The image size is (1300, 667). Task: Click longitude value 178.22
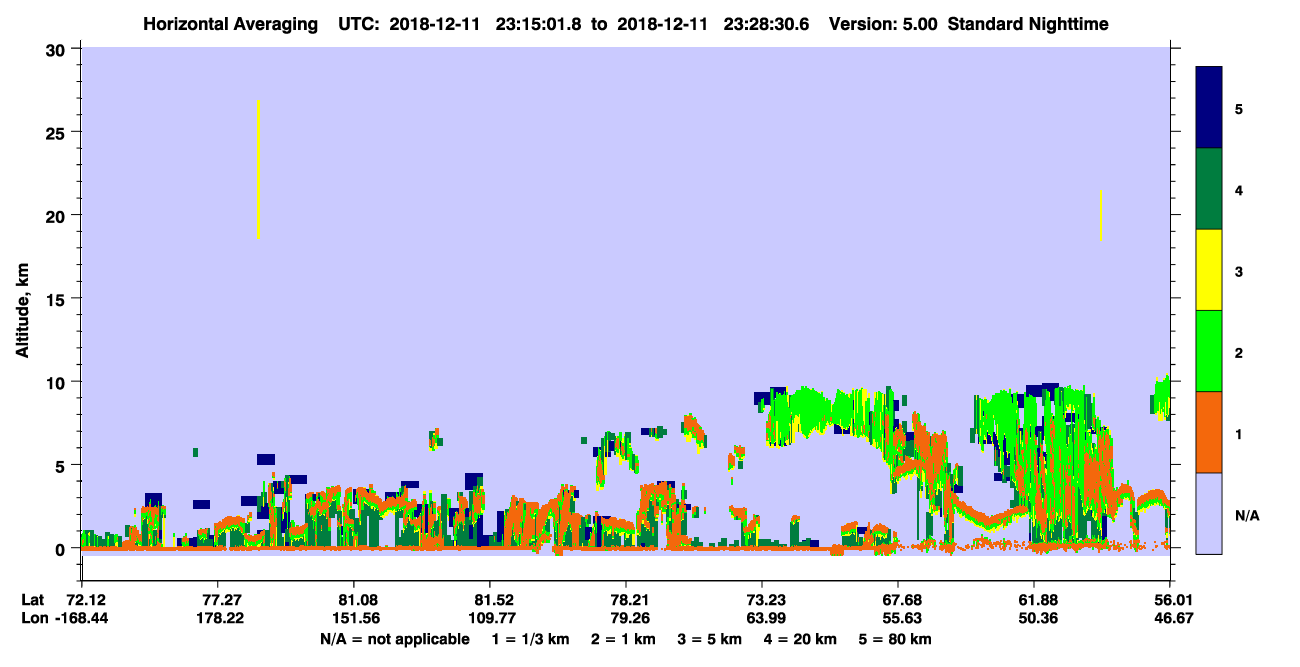(217, 619)
